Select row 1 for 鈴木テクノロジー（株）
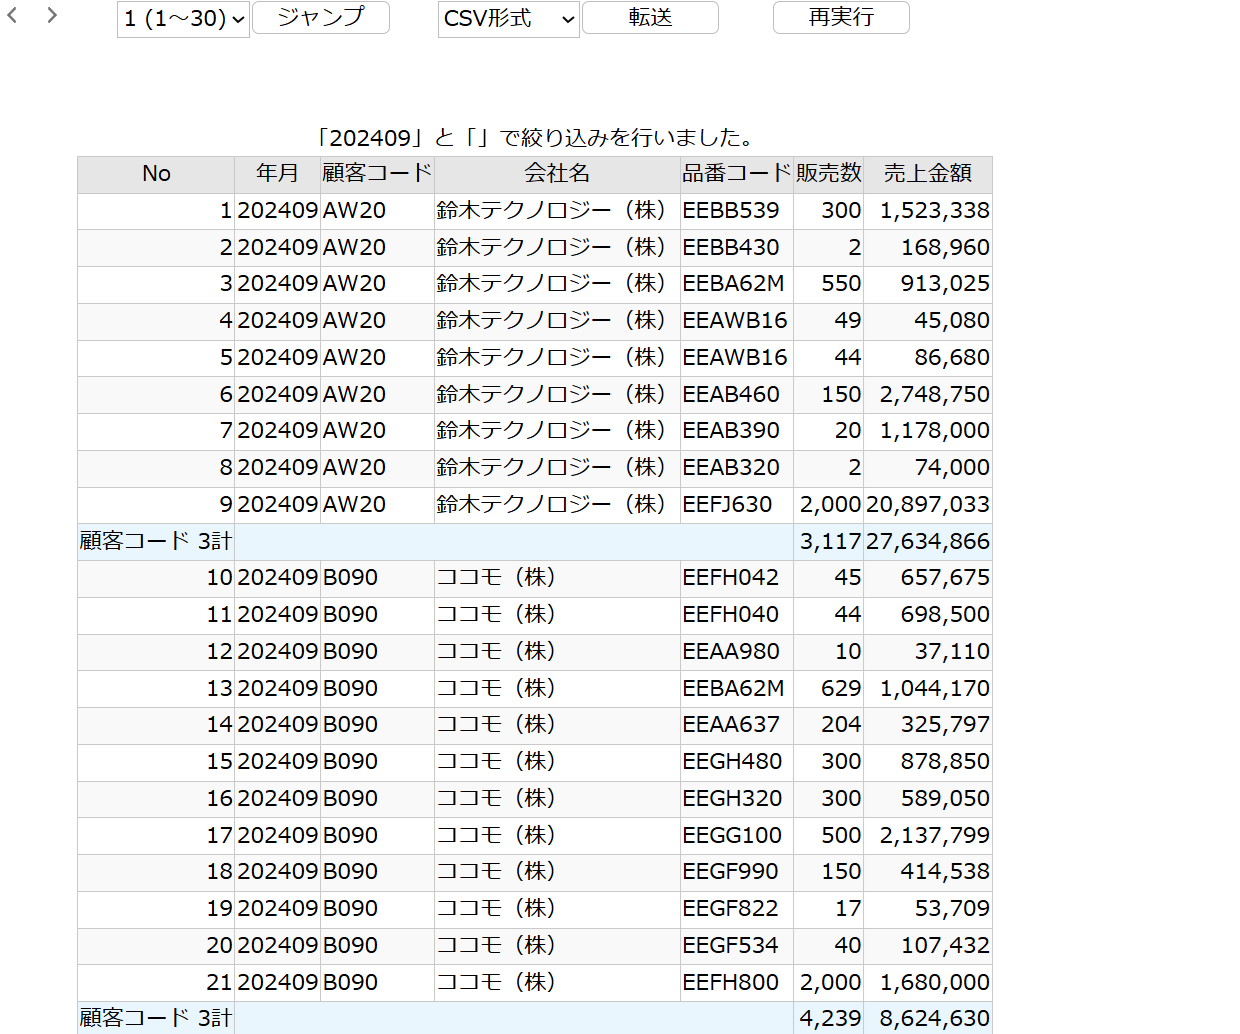This screenshot has width=1240, height=1034. pos(556,210)
